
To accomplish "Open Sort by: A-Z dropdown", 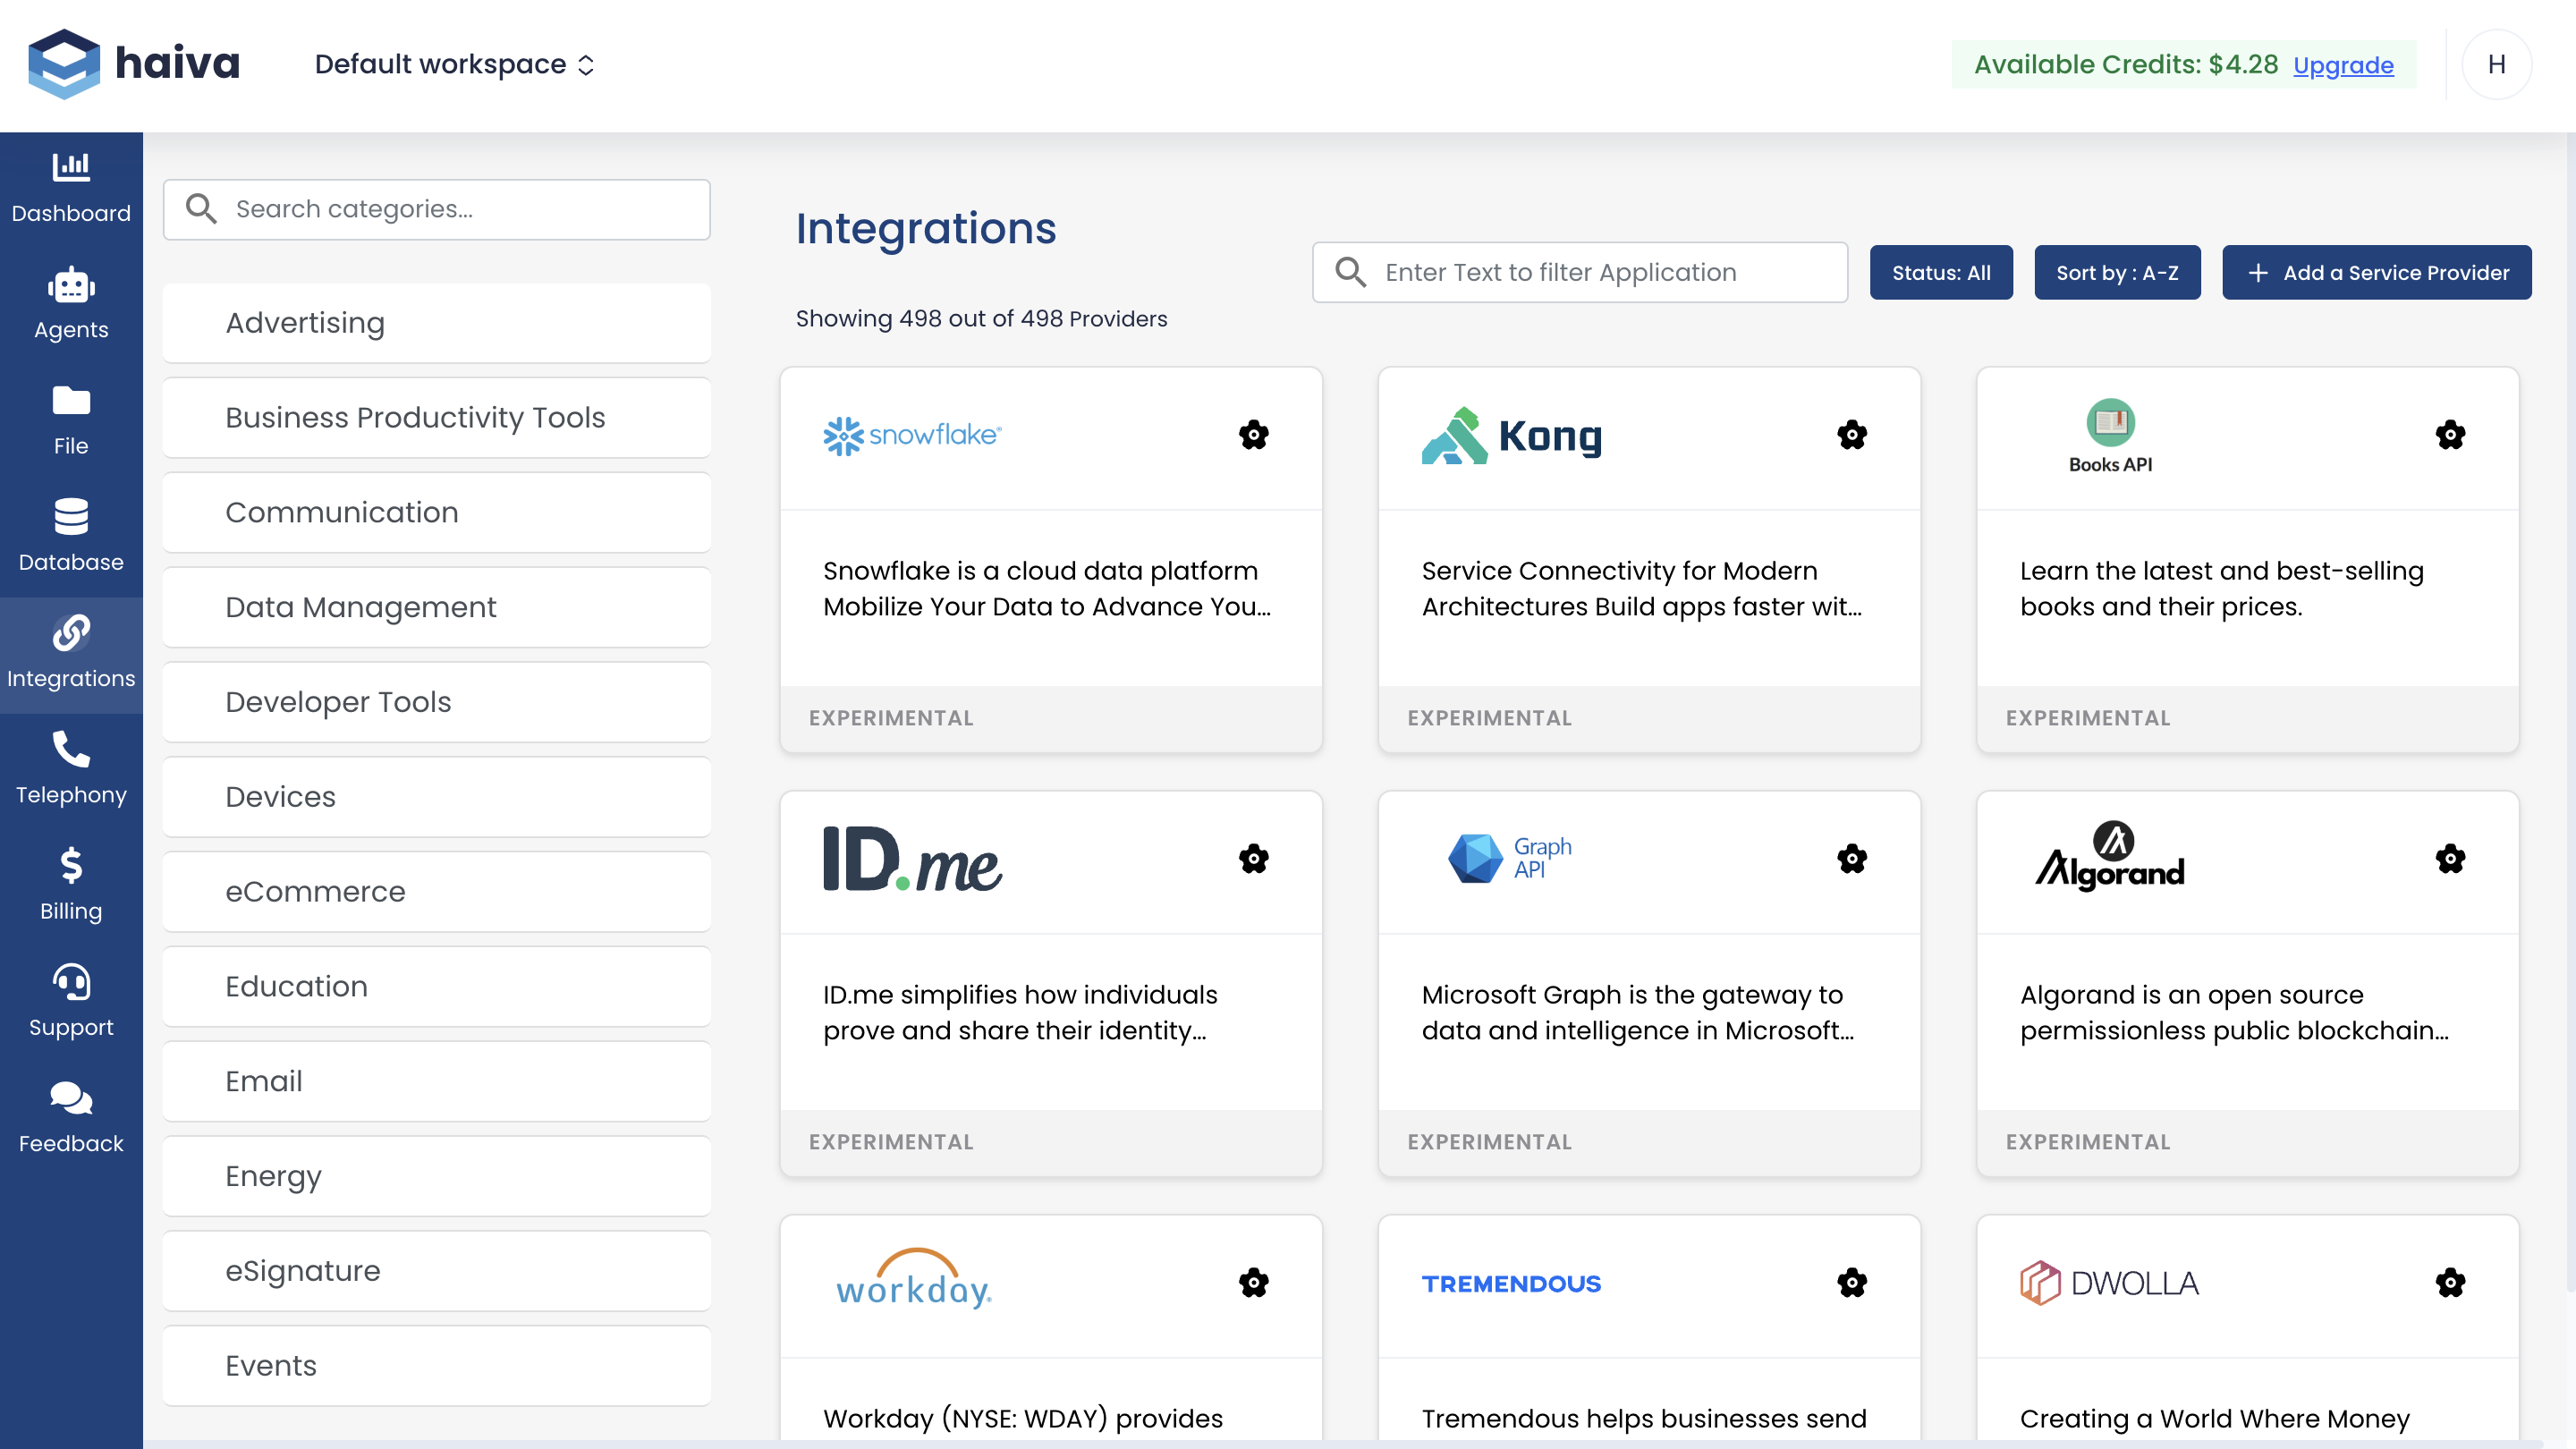I will pyautogui.click(x=2117, y=273).
